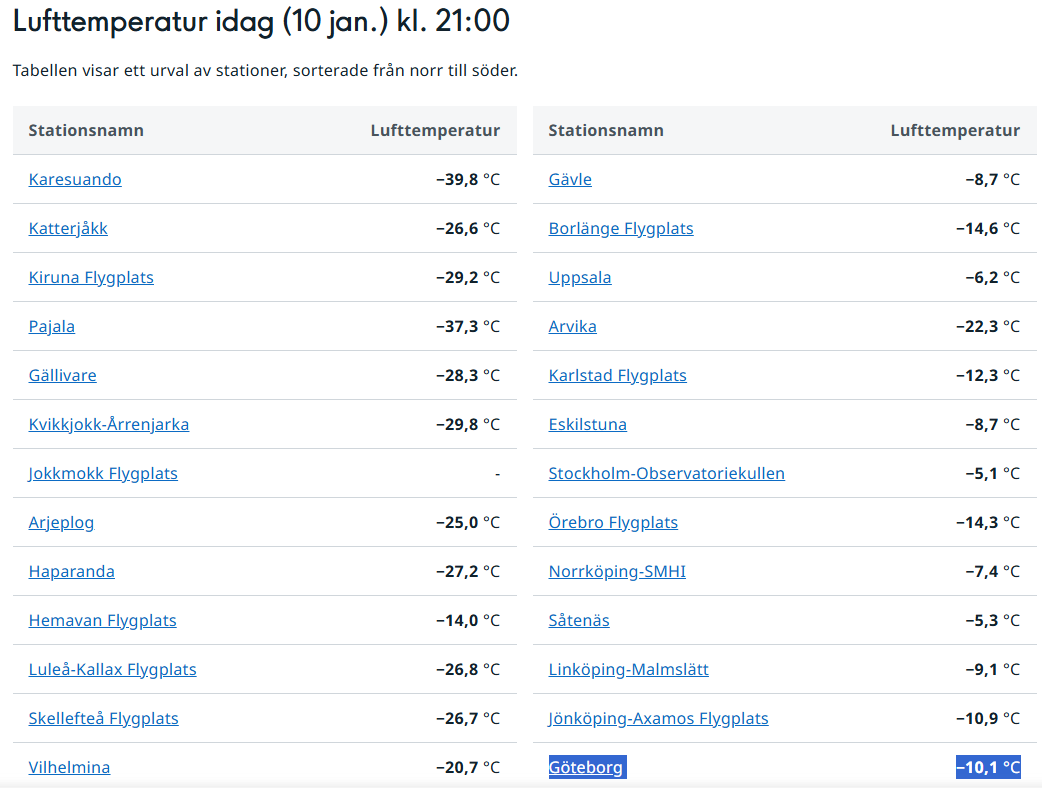Go to Vilhelmina station page
The height and width of the screenshot is (802, 1042).
69,767
